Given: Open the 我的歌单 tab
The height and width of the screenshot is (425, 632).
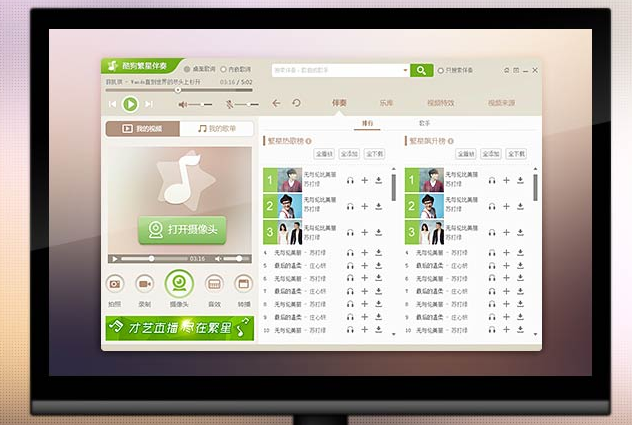Looking at the screenshot, I should coord(217,129).
